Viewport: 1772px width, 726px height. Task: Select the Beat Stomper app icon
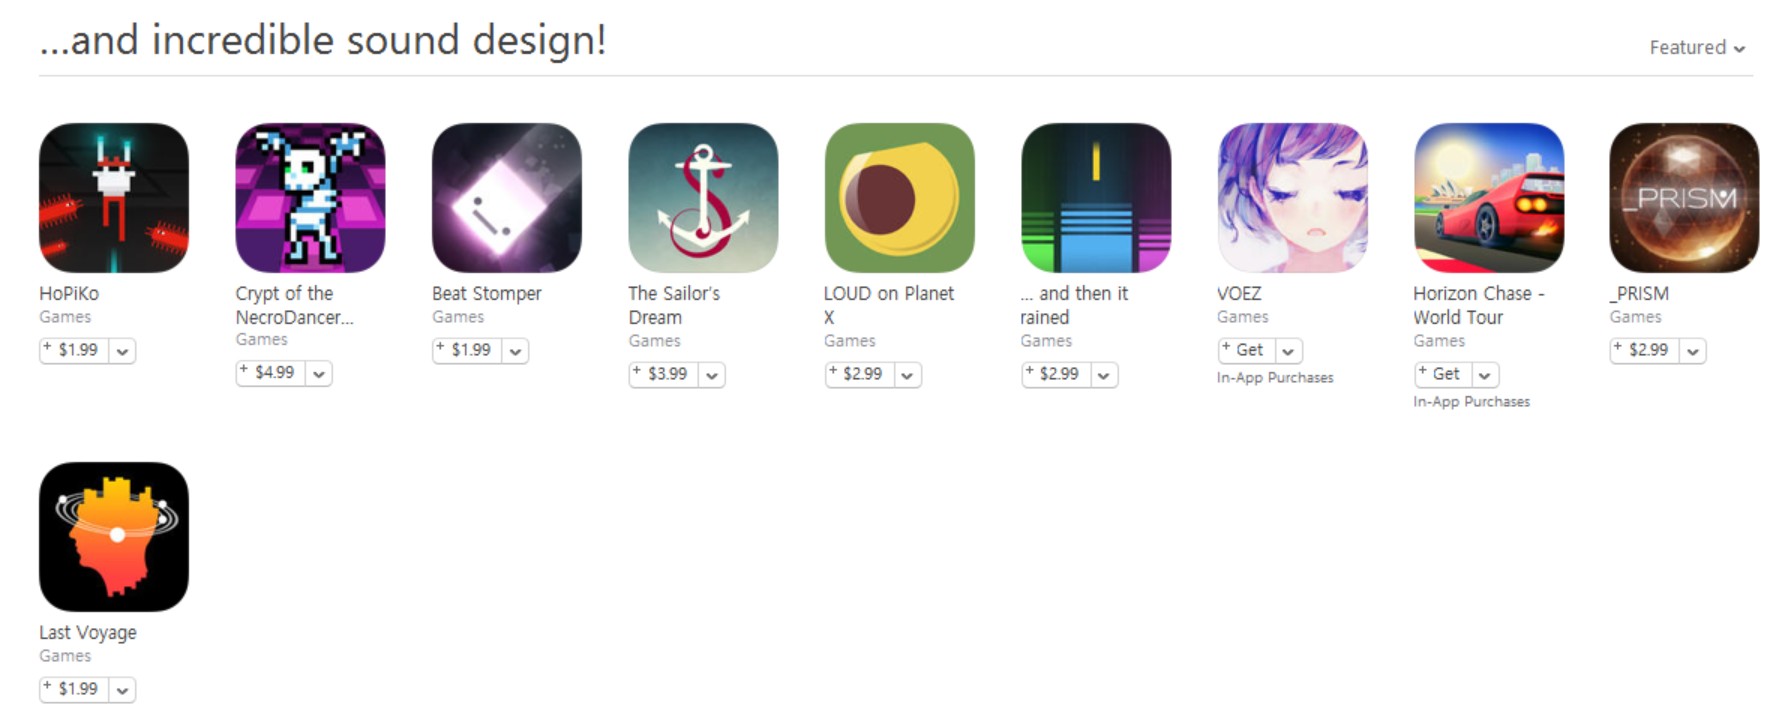[507, 198]
